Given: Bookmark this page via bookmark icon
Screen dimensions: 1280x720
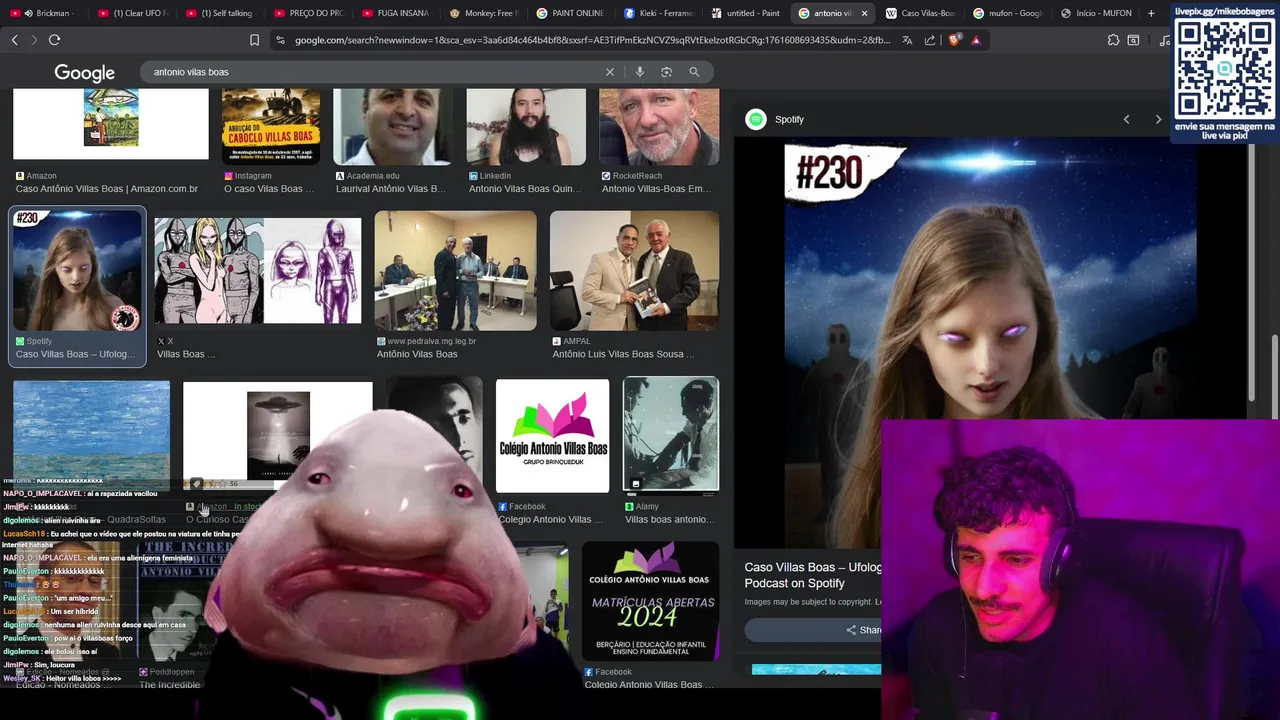Looking at the screenshot, I should click(254, 40).
